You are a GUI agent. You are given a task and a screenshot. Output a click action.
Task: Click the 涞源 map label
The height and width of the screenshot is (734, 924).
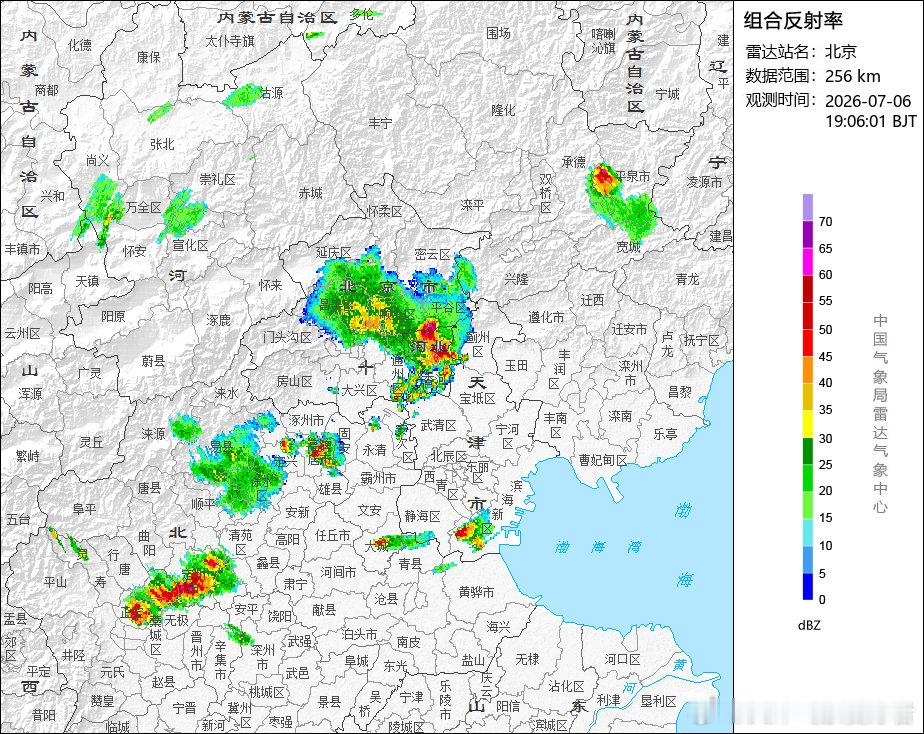pos(154,434)
